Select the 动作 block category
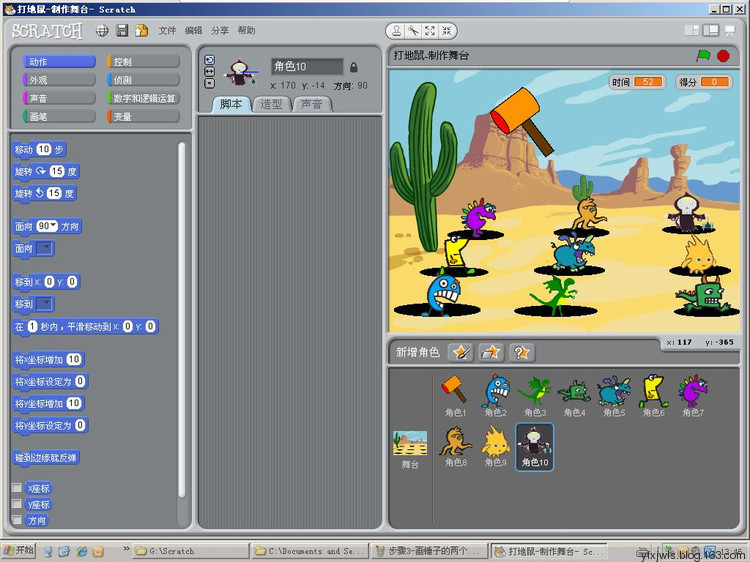The width and height of the screenshot is (750, 562). (x=59, y=62)
